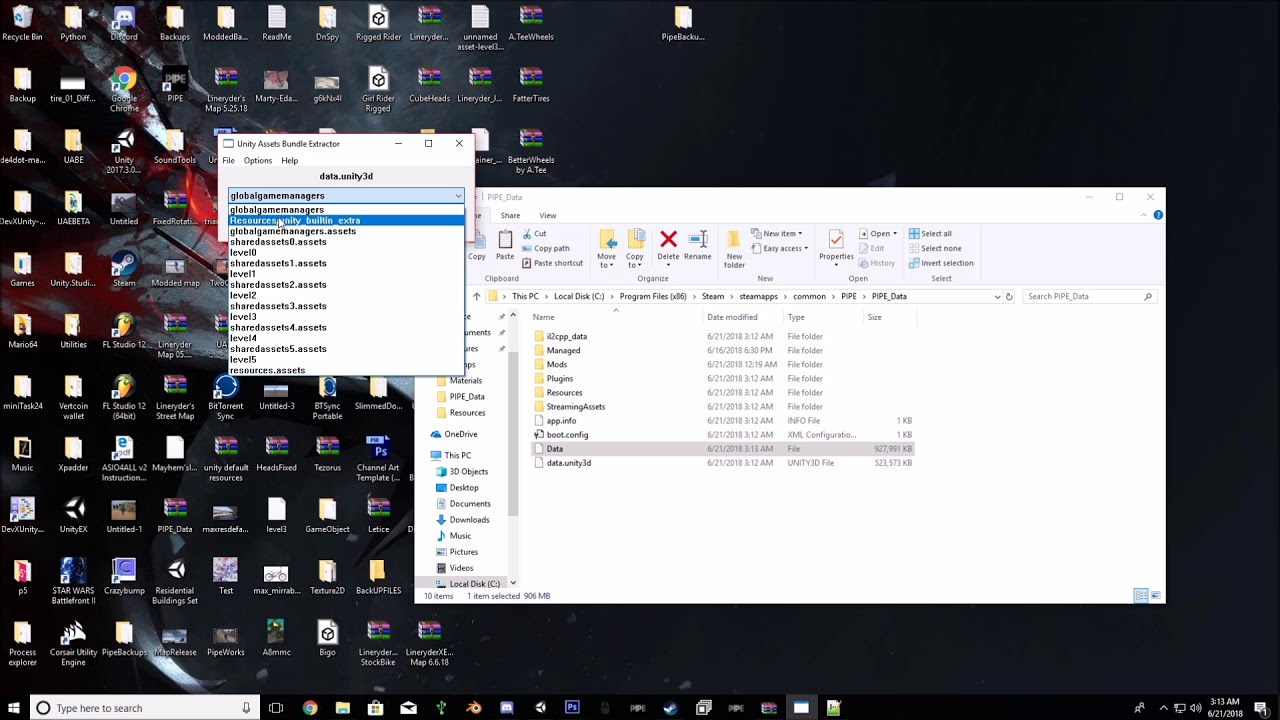Click History in Open group
The image size is (1280, 720).
click(x=876, y=263)
